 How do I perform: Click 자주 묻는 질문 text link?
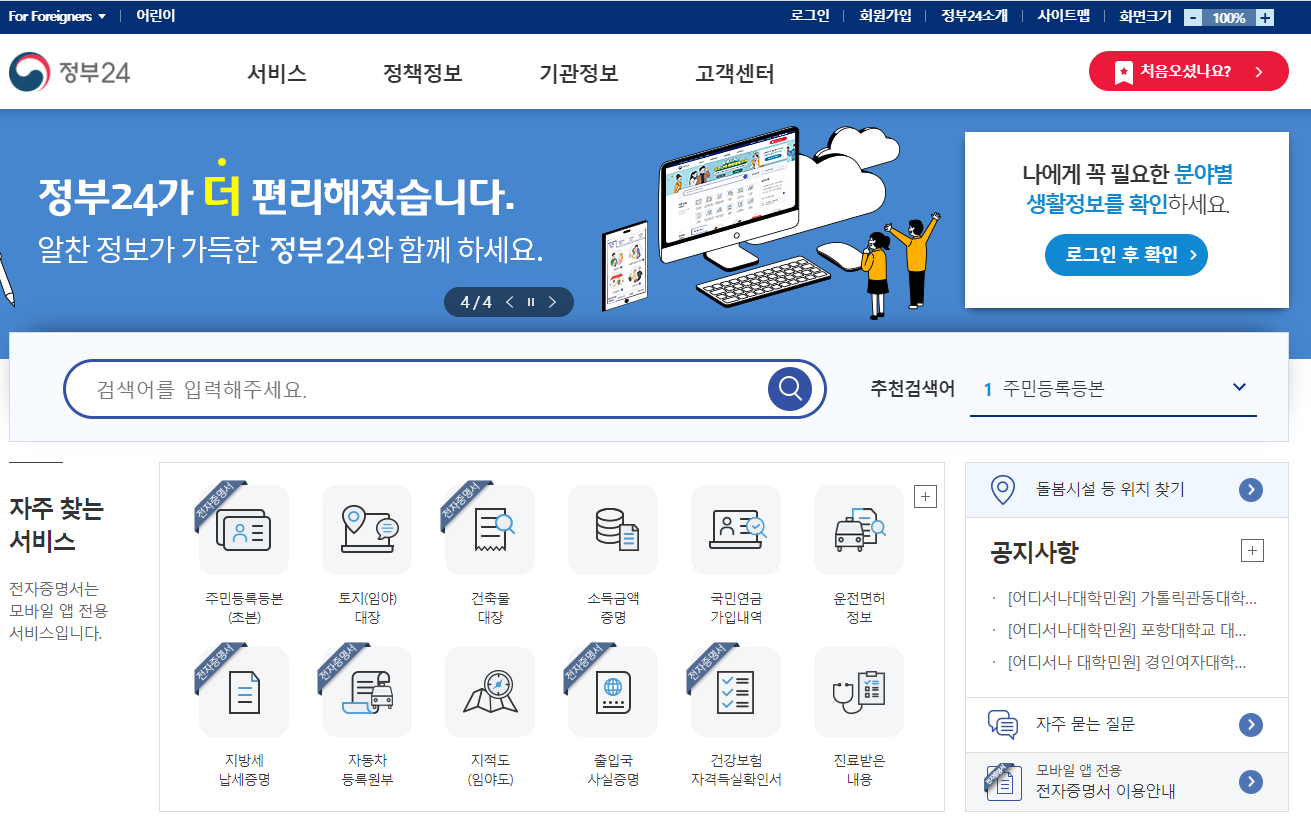coord(1086,725)
